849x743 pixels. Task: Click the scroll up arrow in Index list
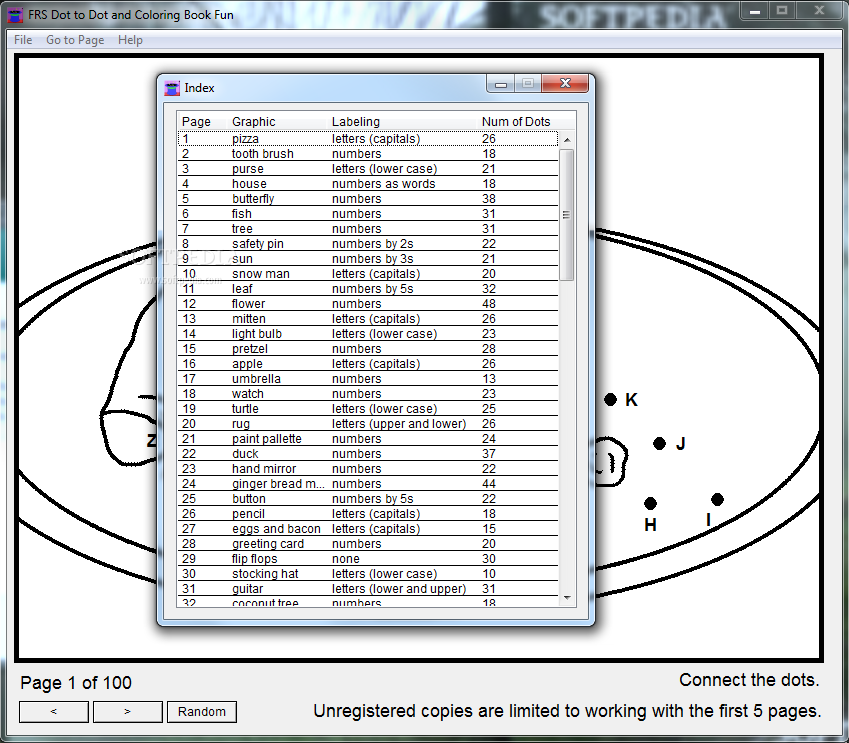pyautogui.click(x=567, y=140)
